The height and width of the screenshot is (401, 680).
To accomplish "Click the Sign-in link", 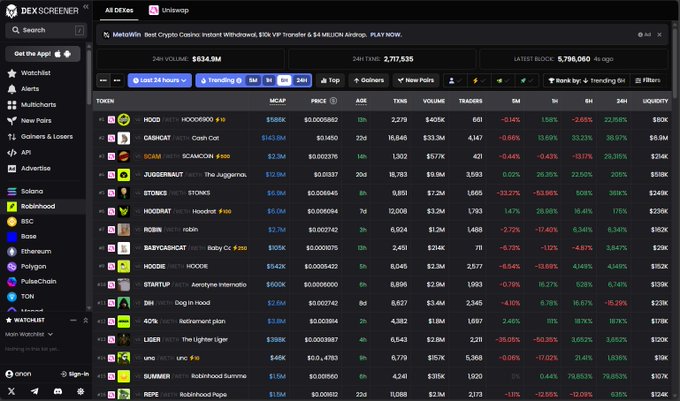I will coord(75,374).
